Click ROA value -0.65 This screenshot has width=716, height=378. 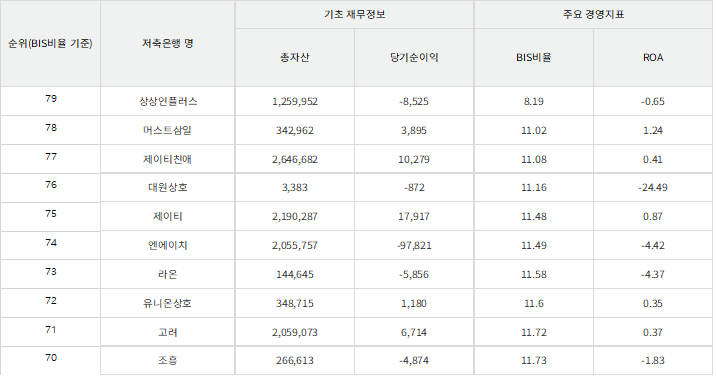(x=653, y=102)
